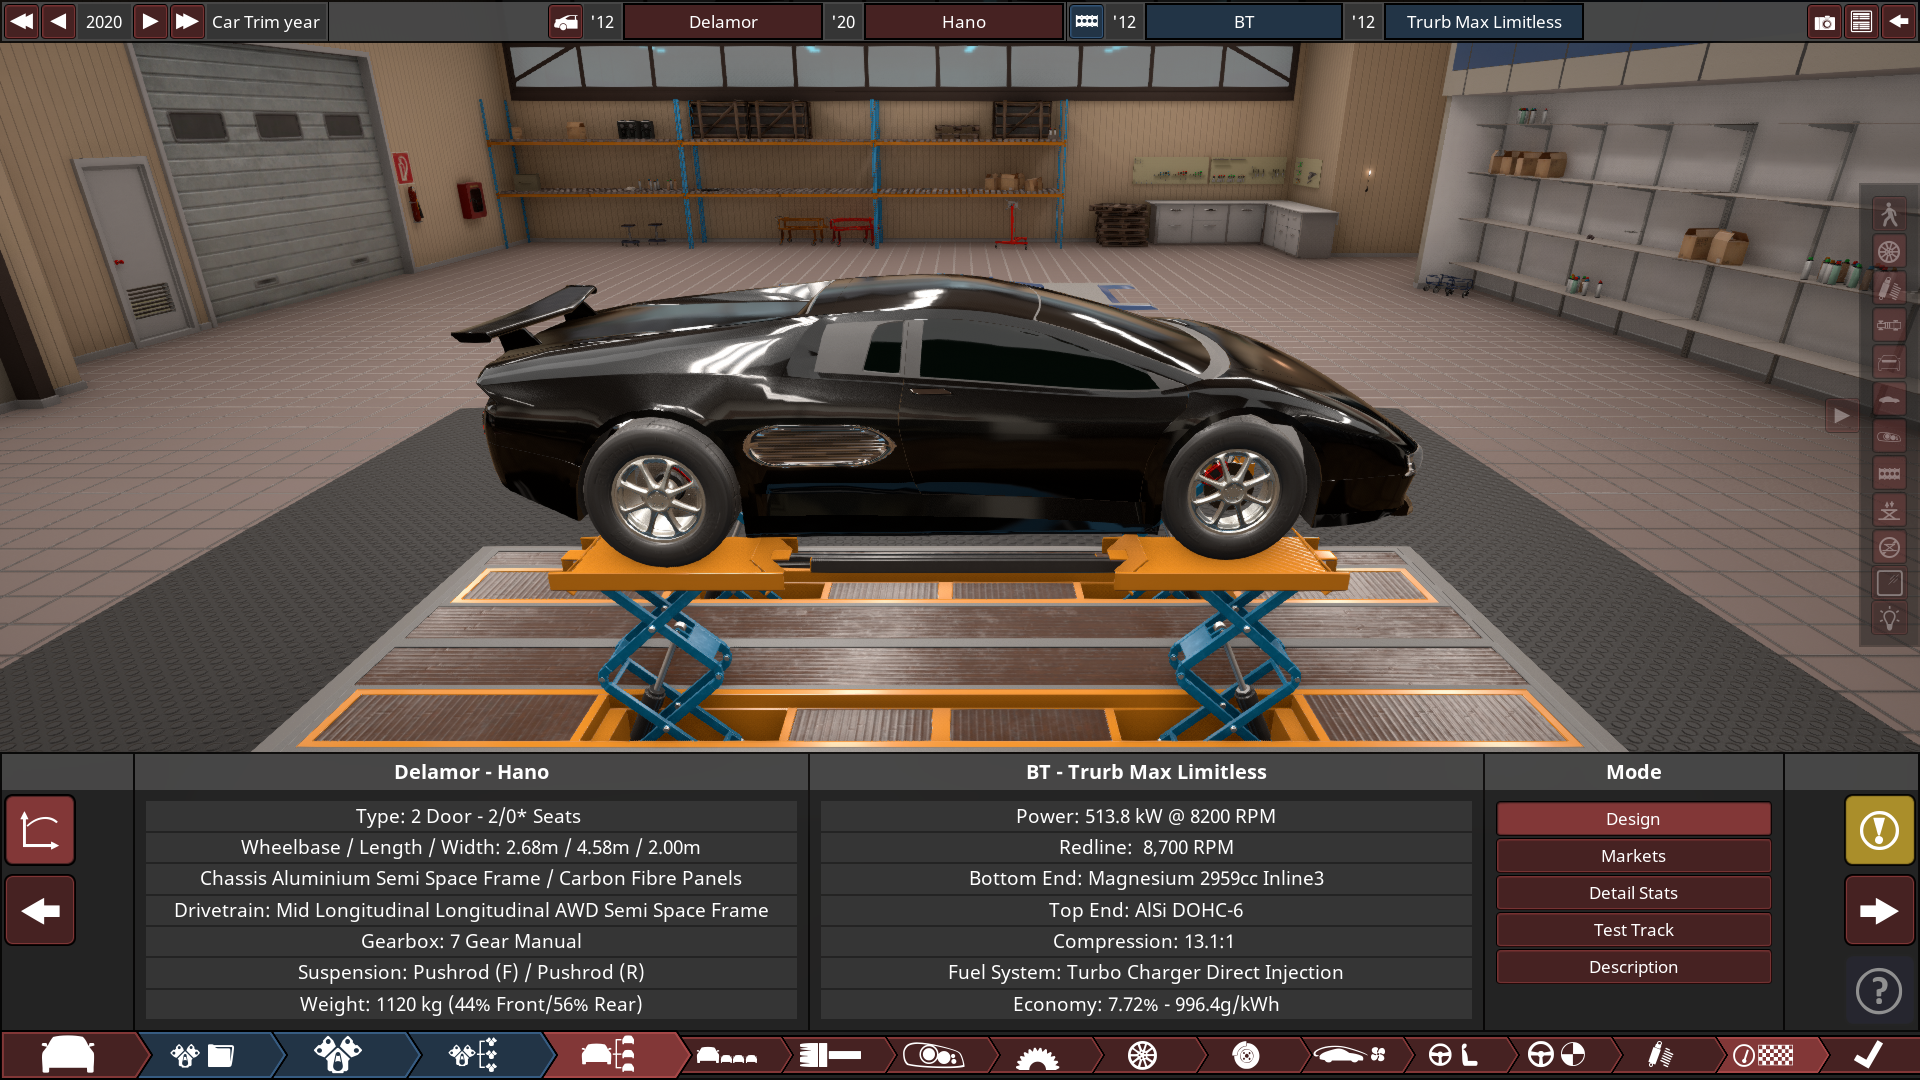Open the brake disc tab

(1246, 1055)
